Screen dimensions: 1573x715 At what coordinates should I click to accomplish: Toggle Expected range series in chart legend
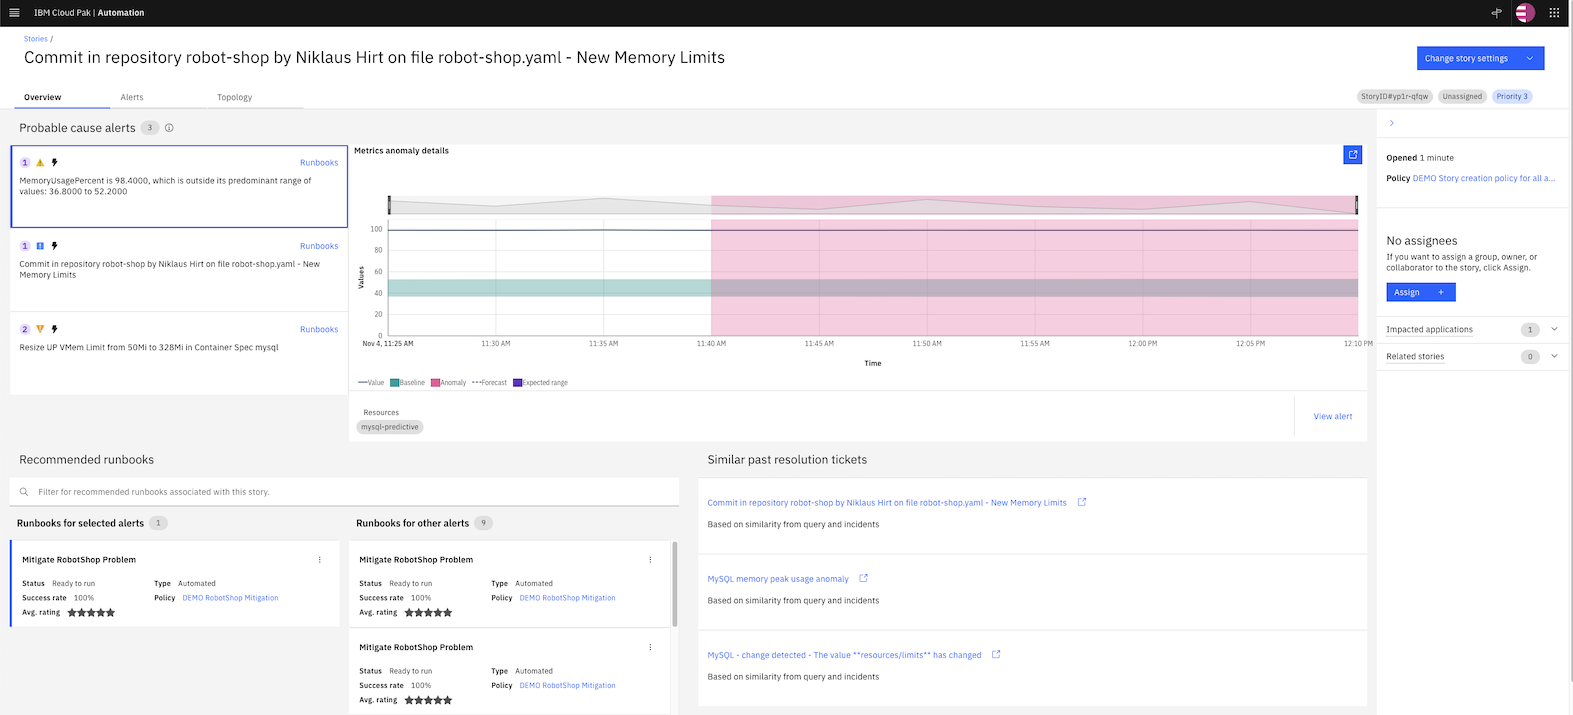click(x=540, y=383)
